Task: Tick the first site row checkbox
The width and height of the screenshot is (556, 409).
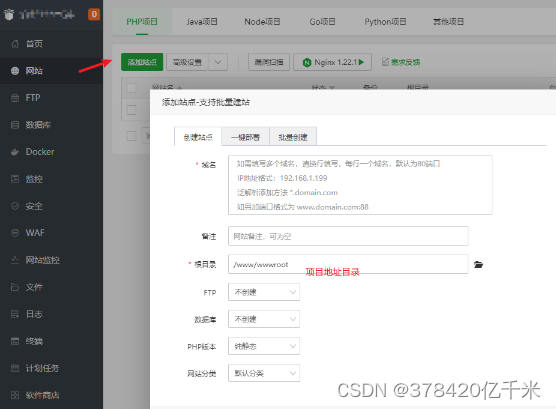Action: [x=131, y=110]
